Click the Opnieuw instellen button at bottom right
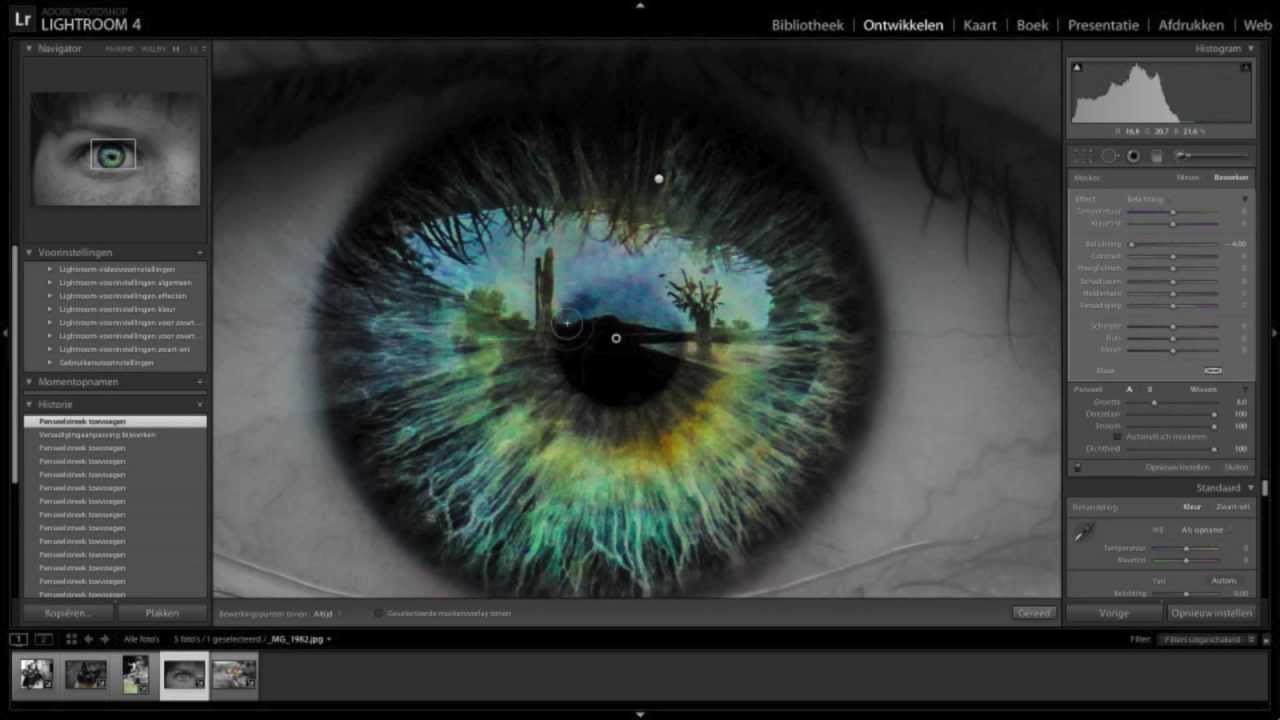 tap(1211, 613)
